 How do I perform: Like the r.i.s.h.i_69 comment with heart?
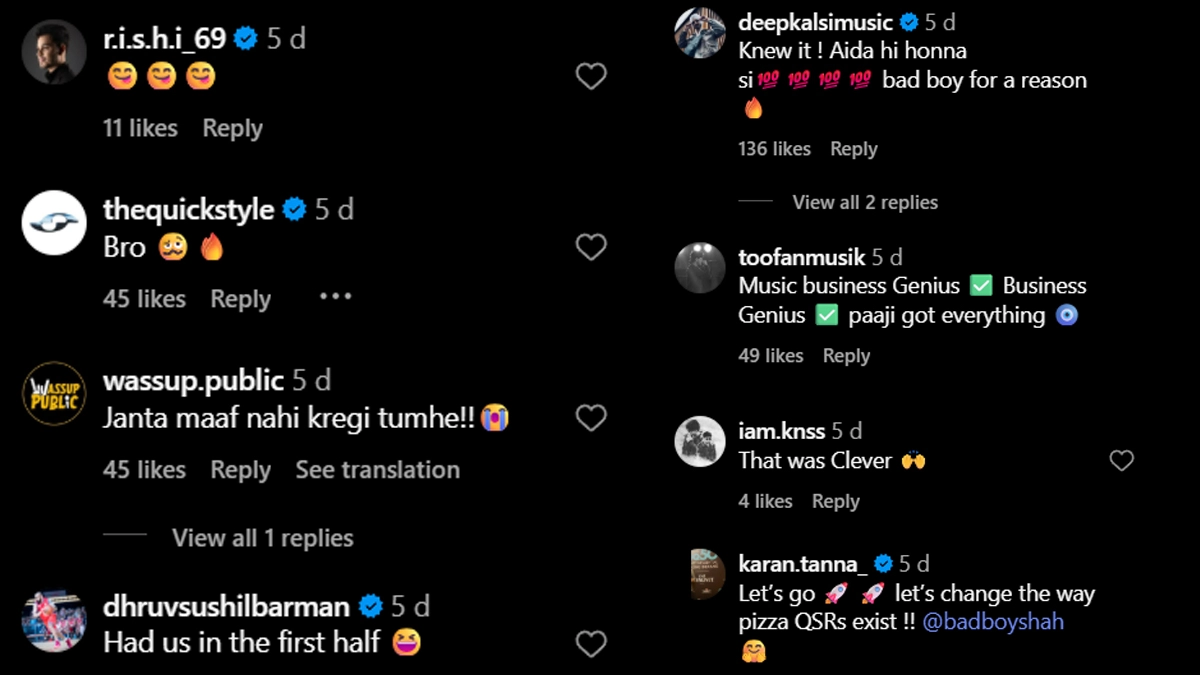pyautogui.click(x=591, y=76)
